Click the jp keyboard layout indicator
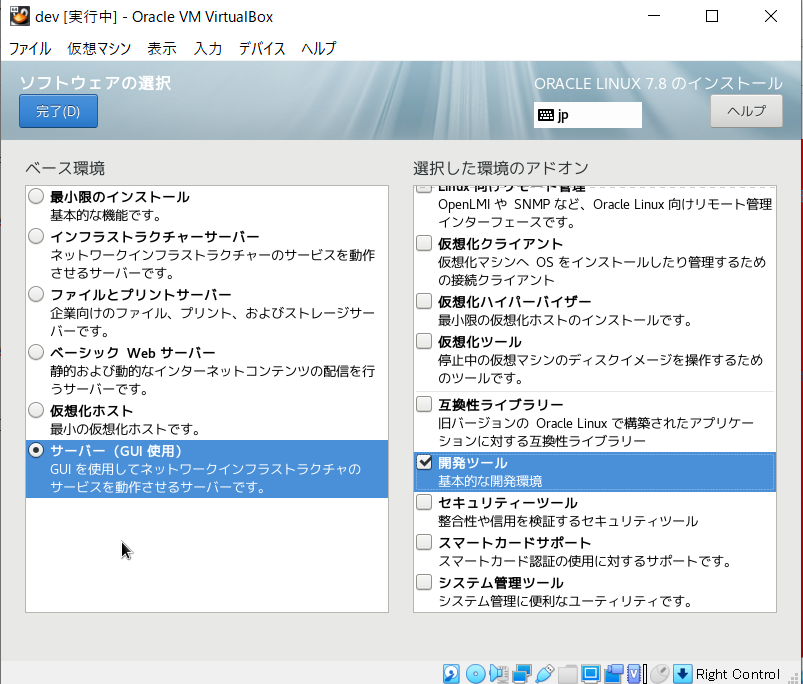Viewport: 803px width, 684px height. click(587, 115)
